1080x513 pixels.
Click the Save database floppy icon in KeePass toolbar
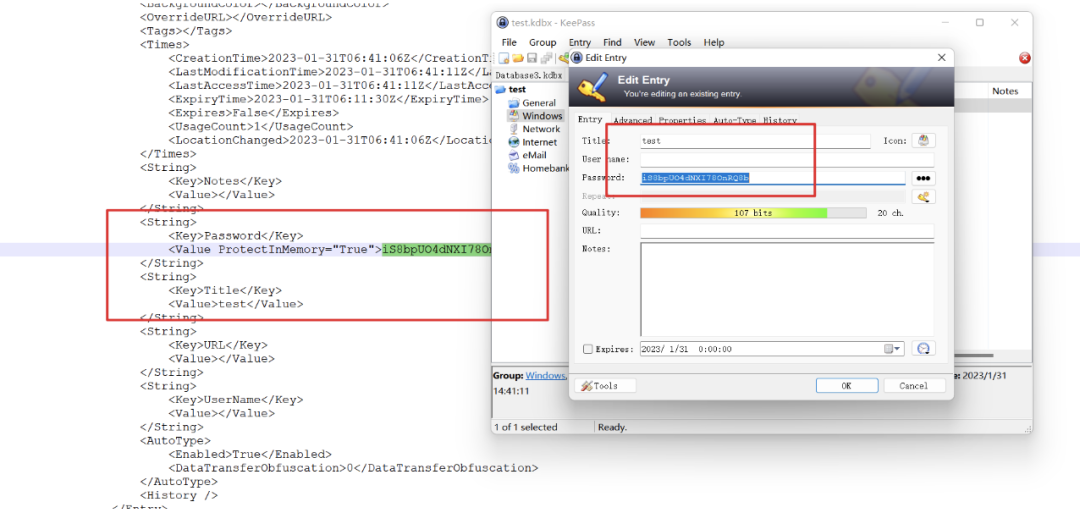click(532, 59)
